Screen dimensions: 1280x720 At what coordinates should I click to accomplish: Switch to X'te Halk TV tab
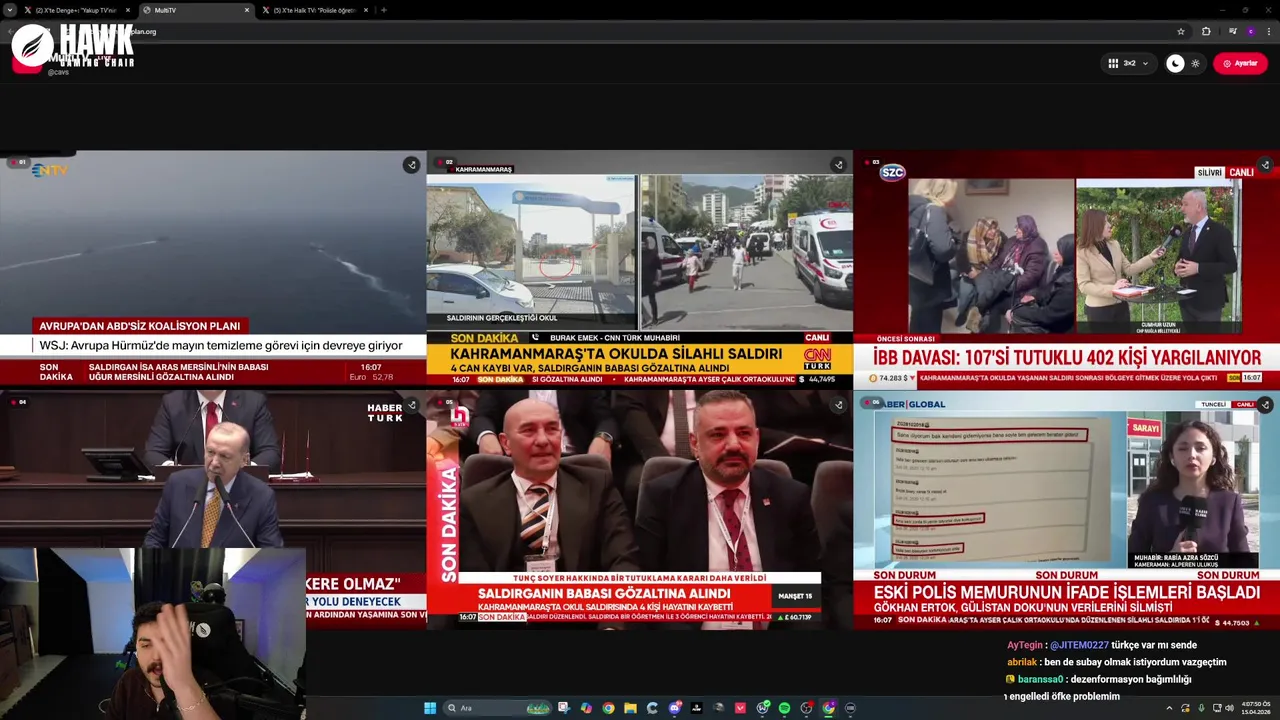click(315, 10)
